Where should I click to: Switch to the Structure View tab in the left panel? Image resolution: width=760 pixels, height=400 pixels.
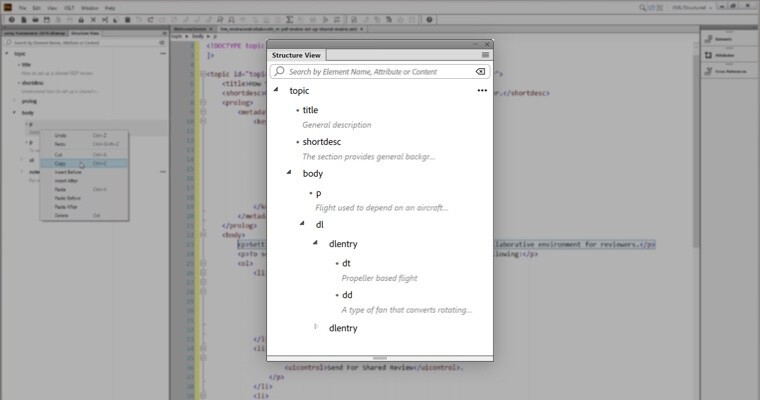click(x=85, y=33)
